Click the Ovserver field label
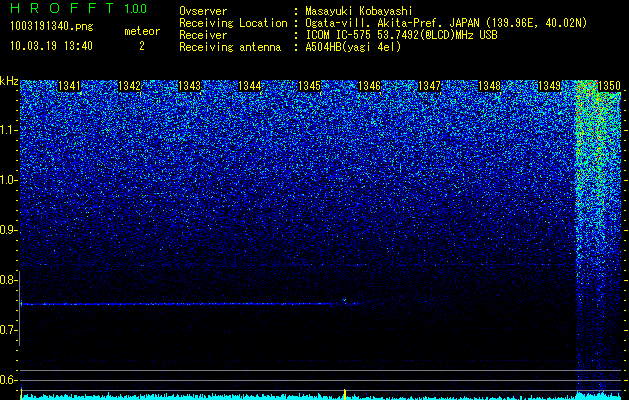Image resolution: width=629 pixels, height=400 pixels. pyautogui.click(x=203, y=11)
